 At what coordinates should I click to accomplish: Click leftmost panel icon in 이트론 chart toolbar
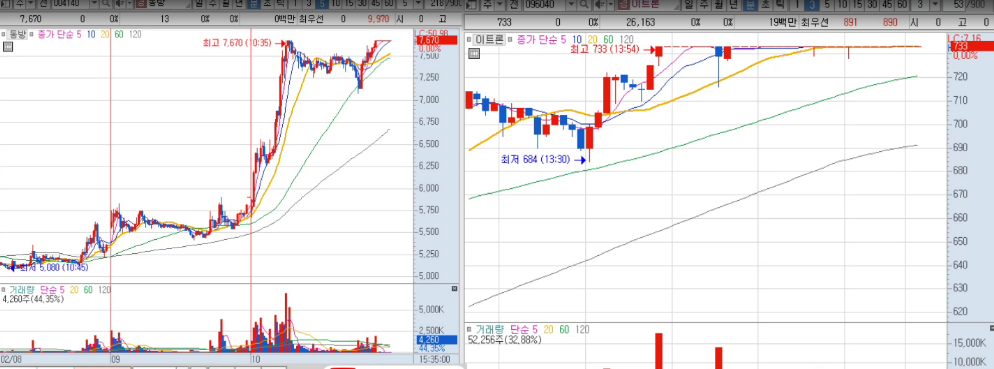(x=472, y=4)
